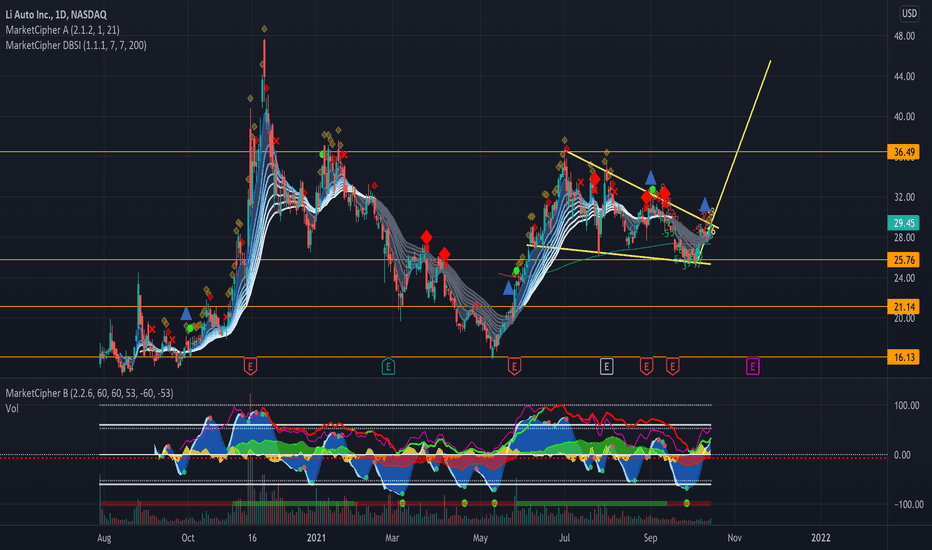Select the Vol indicator label

pyautogui.click(x=12, y=408)
